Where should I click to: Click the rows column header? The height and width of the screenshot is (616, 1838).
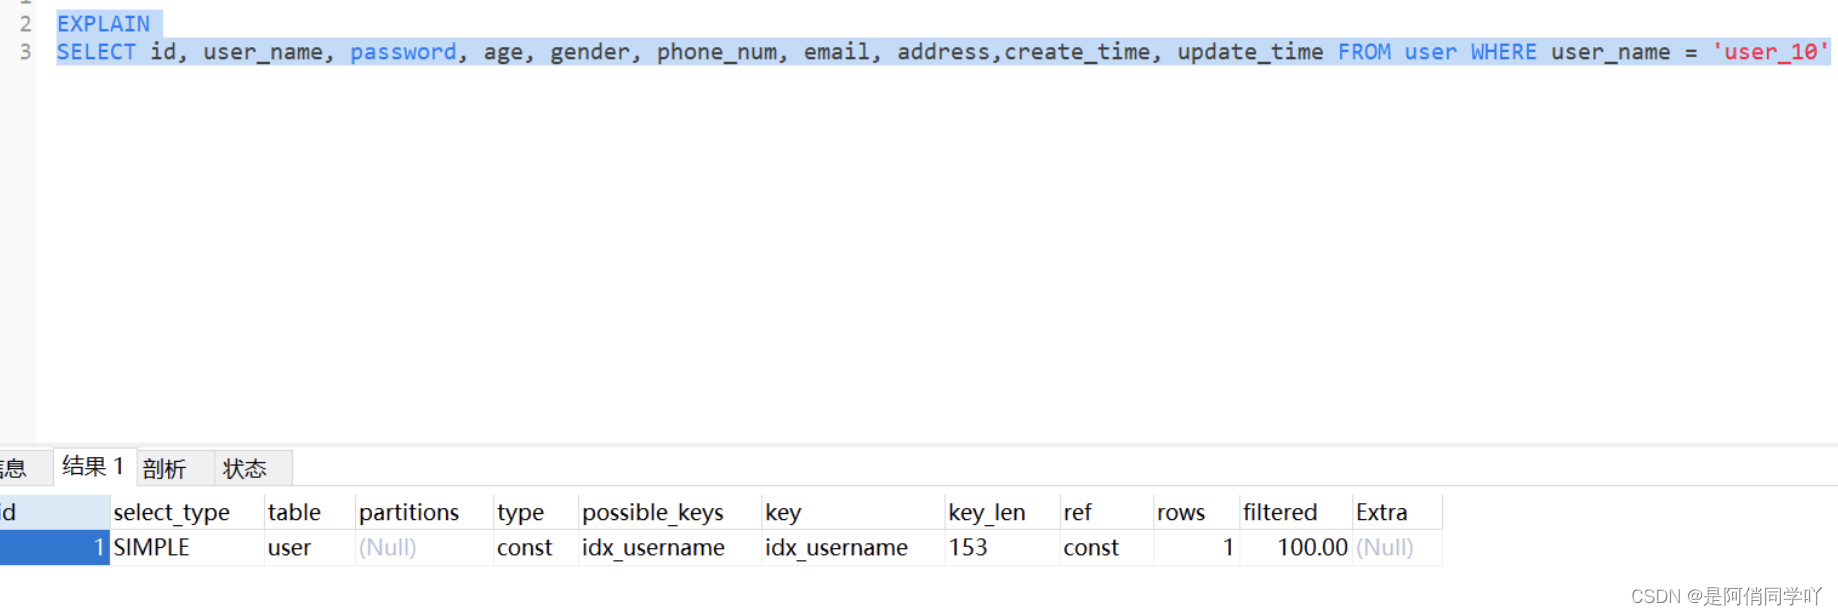pos(1196,512)
